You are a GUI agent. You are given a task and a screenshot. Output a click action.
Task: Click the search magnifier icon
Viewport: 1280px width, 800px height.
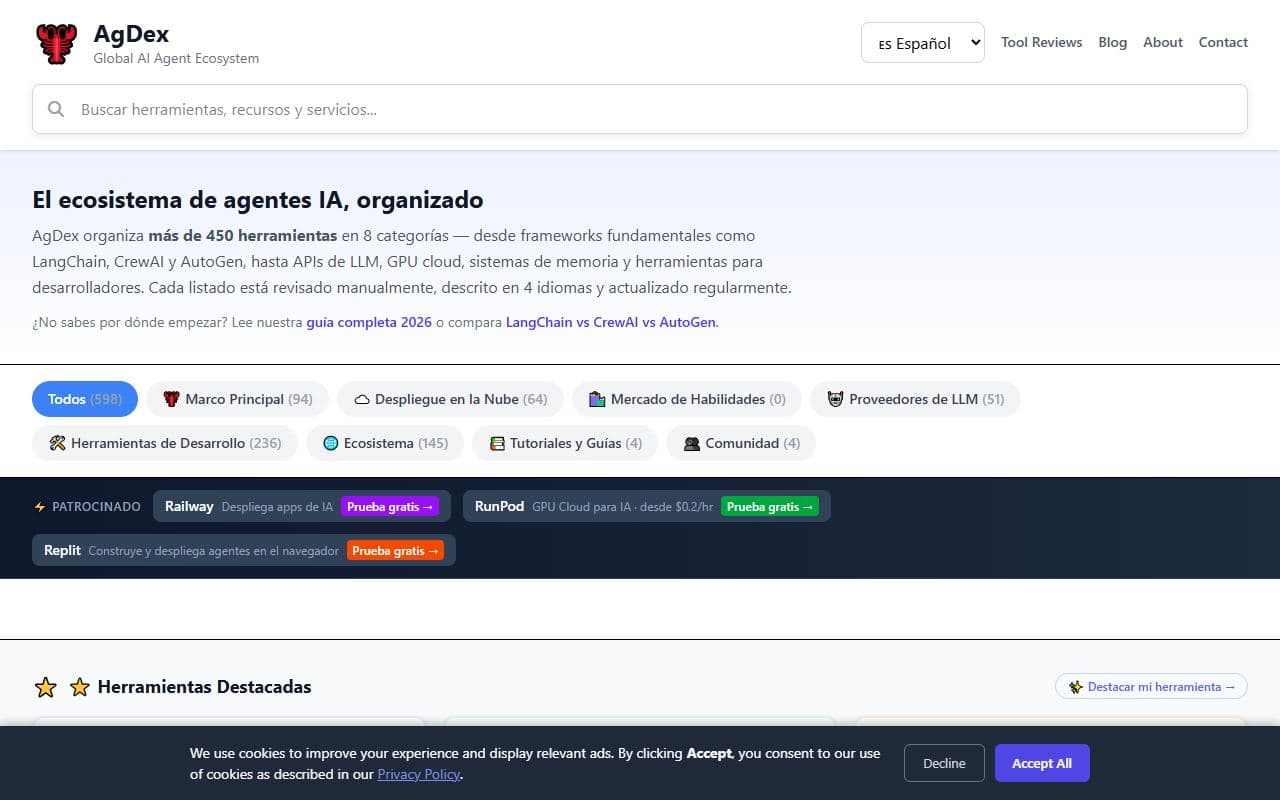[56, 109]
